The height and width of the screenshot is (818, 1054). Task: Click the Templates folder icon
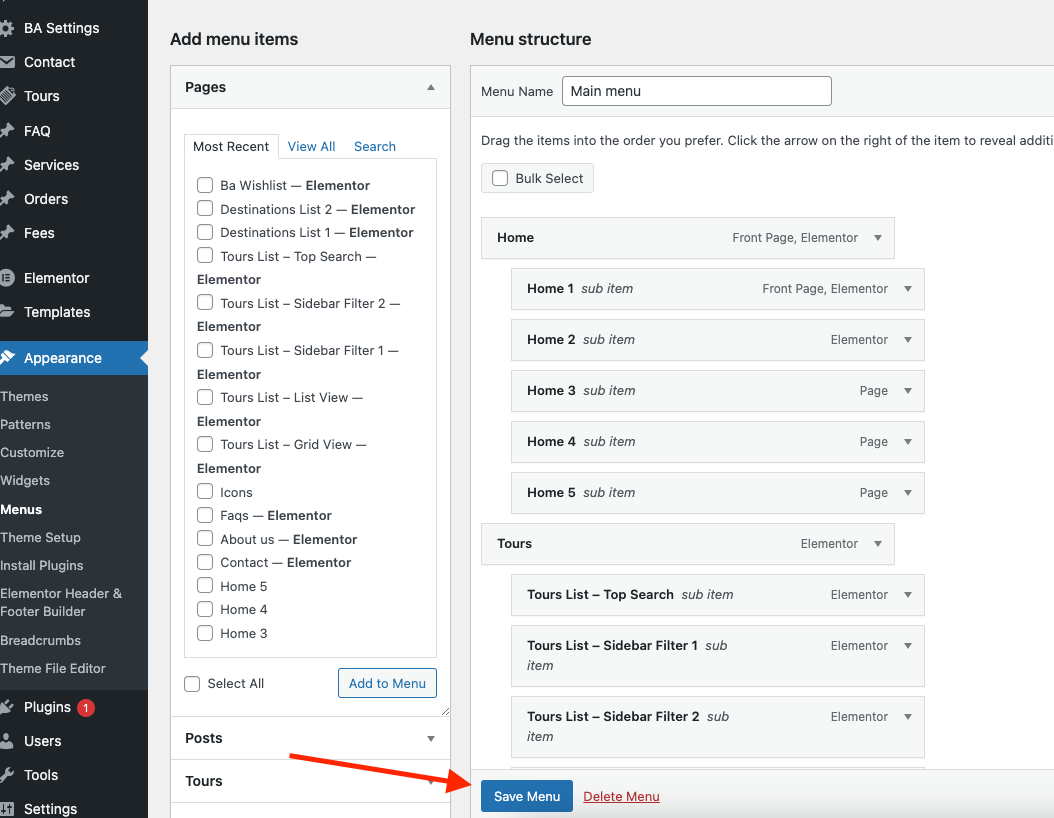pyautogui.click(x=7, y=312)
